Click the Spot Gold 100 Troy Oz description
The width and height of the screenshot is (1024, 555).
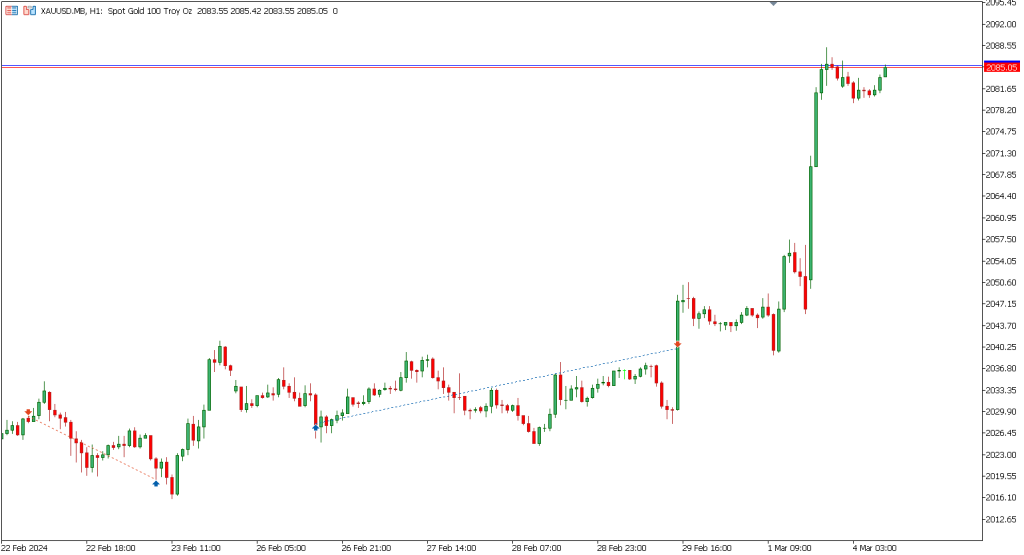point(150,11)
